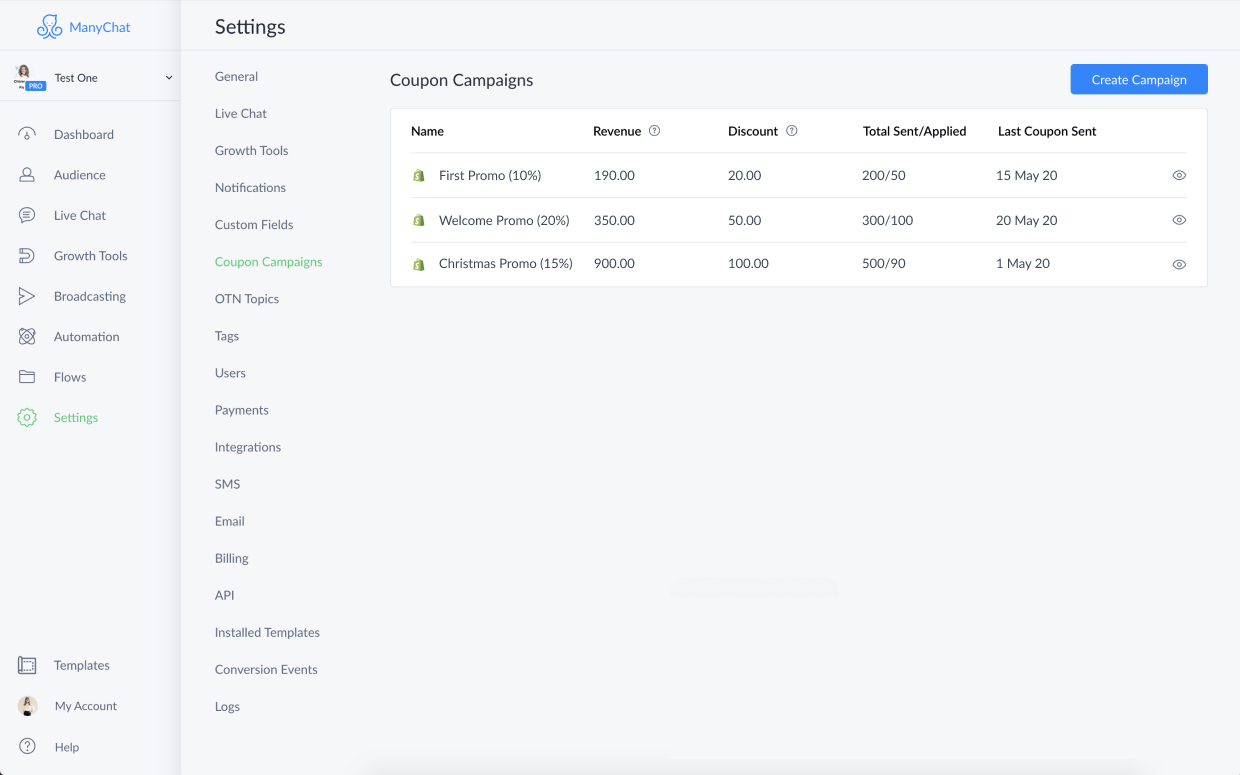
Task: View Christmas Promo (15%) via eye icon
Action: coord(1179,264)
